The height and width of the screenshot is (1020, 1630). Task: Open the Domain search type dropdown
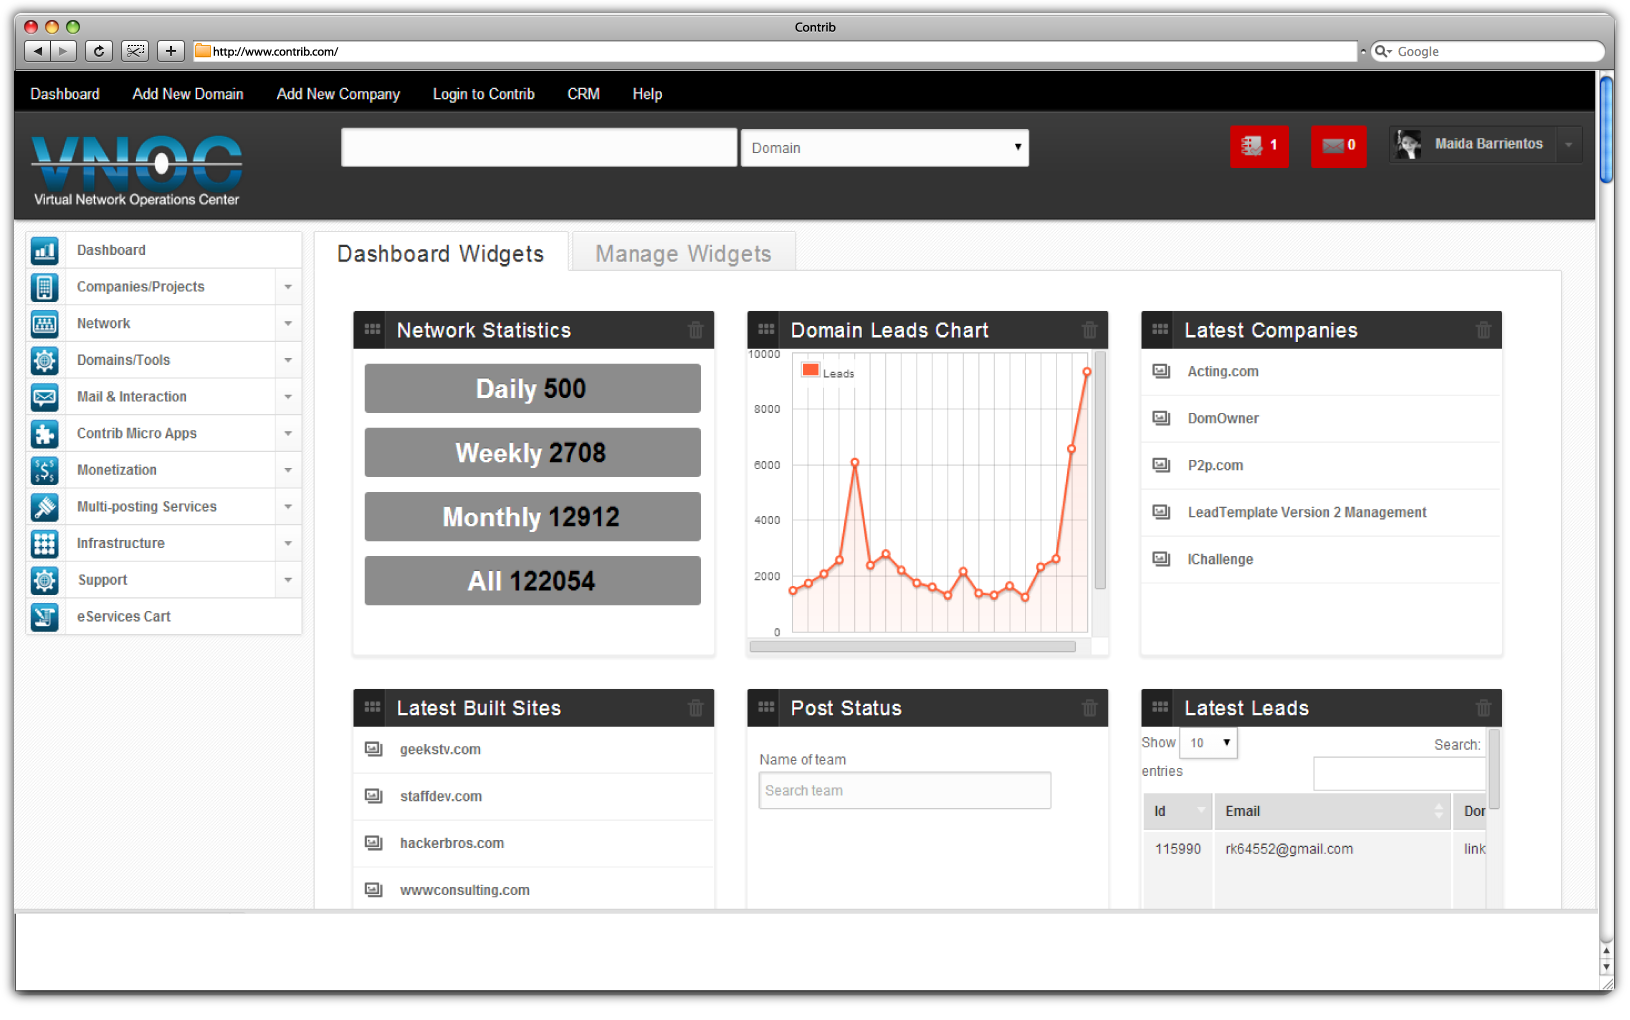click(885, 148)
